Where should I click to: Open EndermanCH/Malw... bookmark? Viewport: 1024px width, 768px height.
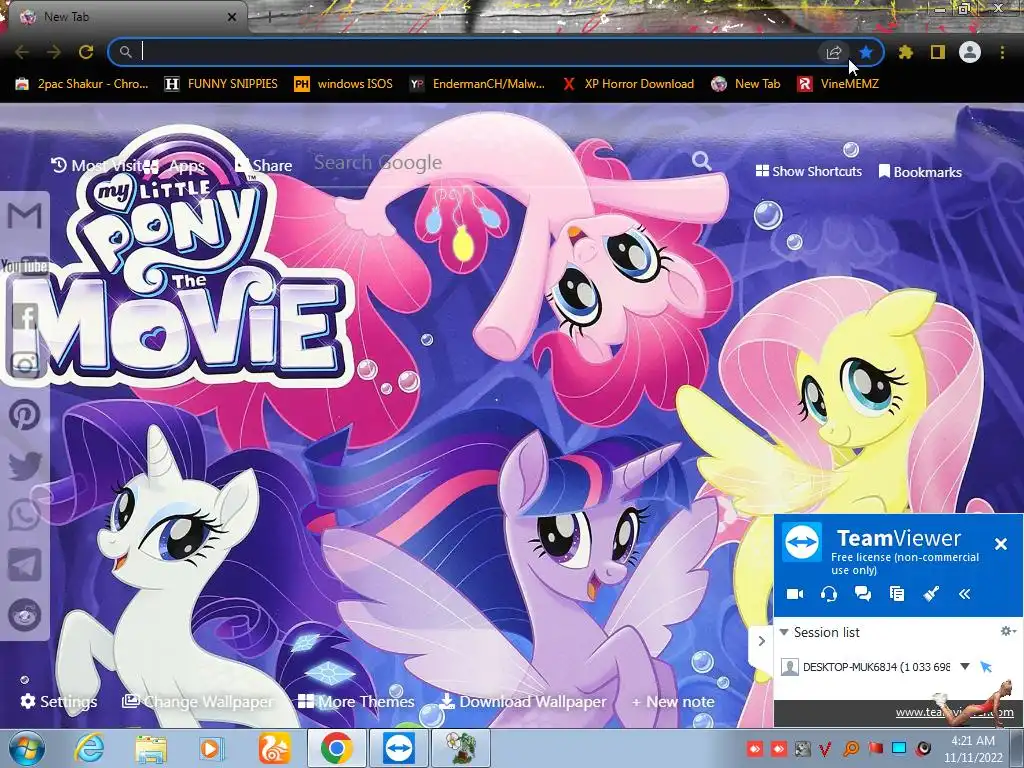pyautogui.click(x=477, y=84)
